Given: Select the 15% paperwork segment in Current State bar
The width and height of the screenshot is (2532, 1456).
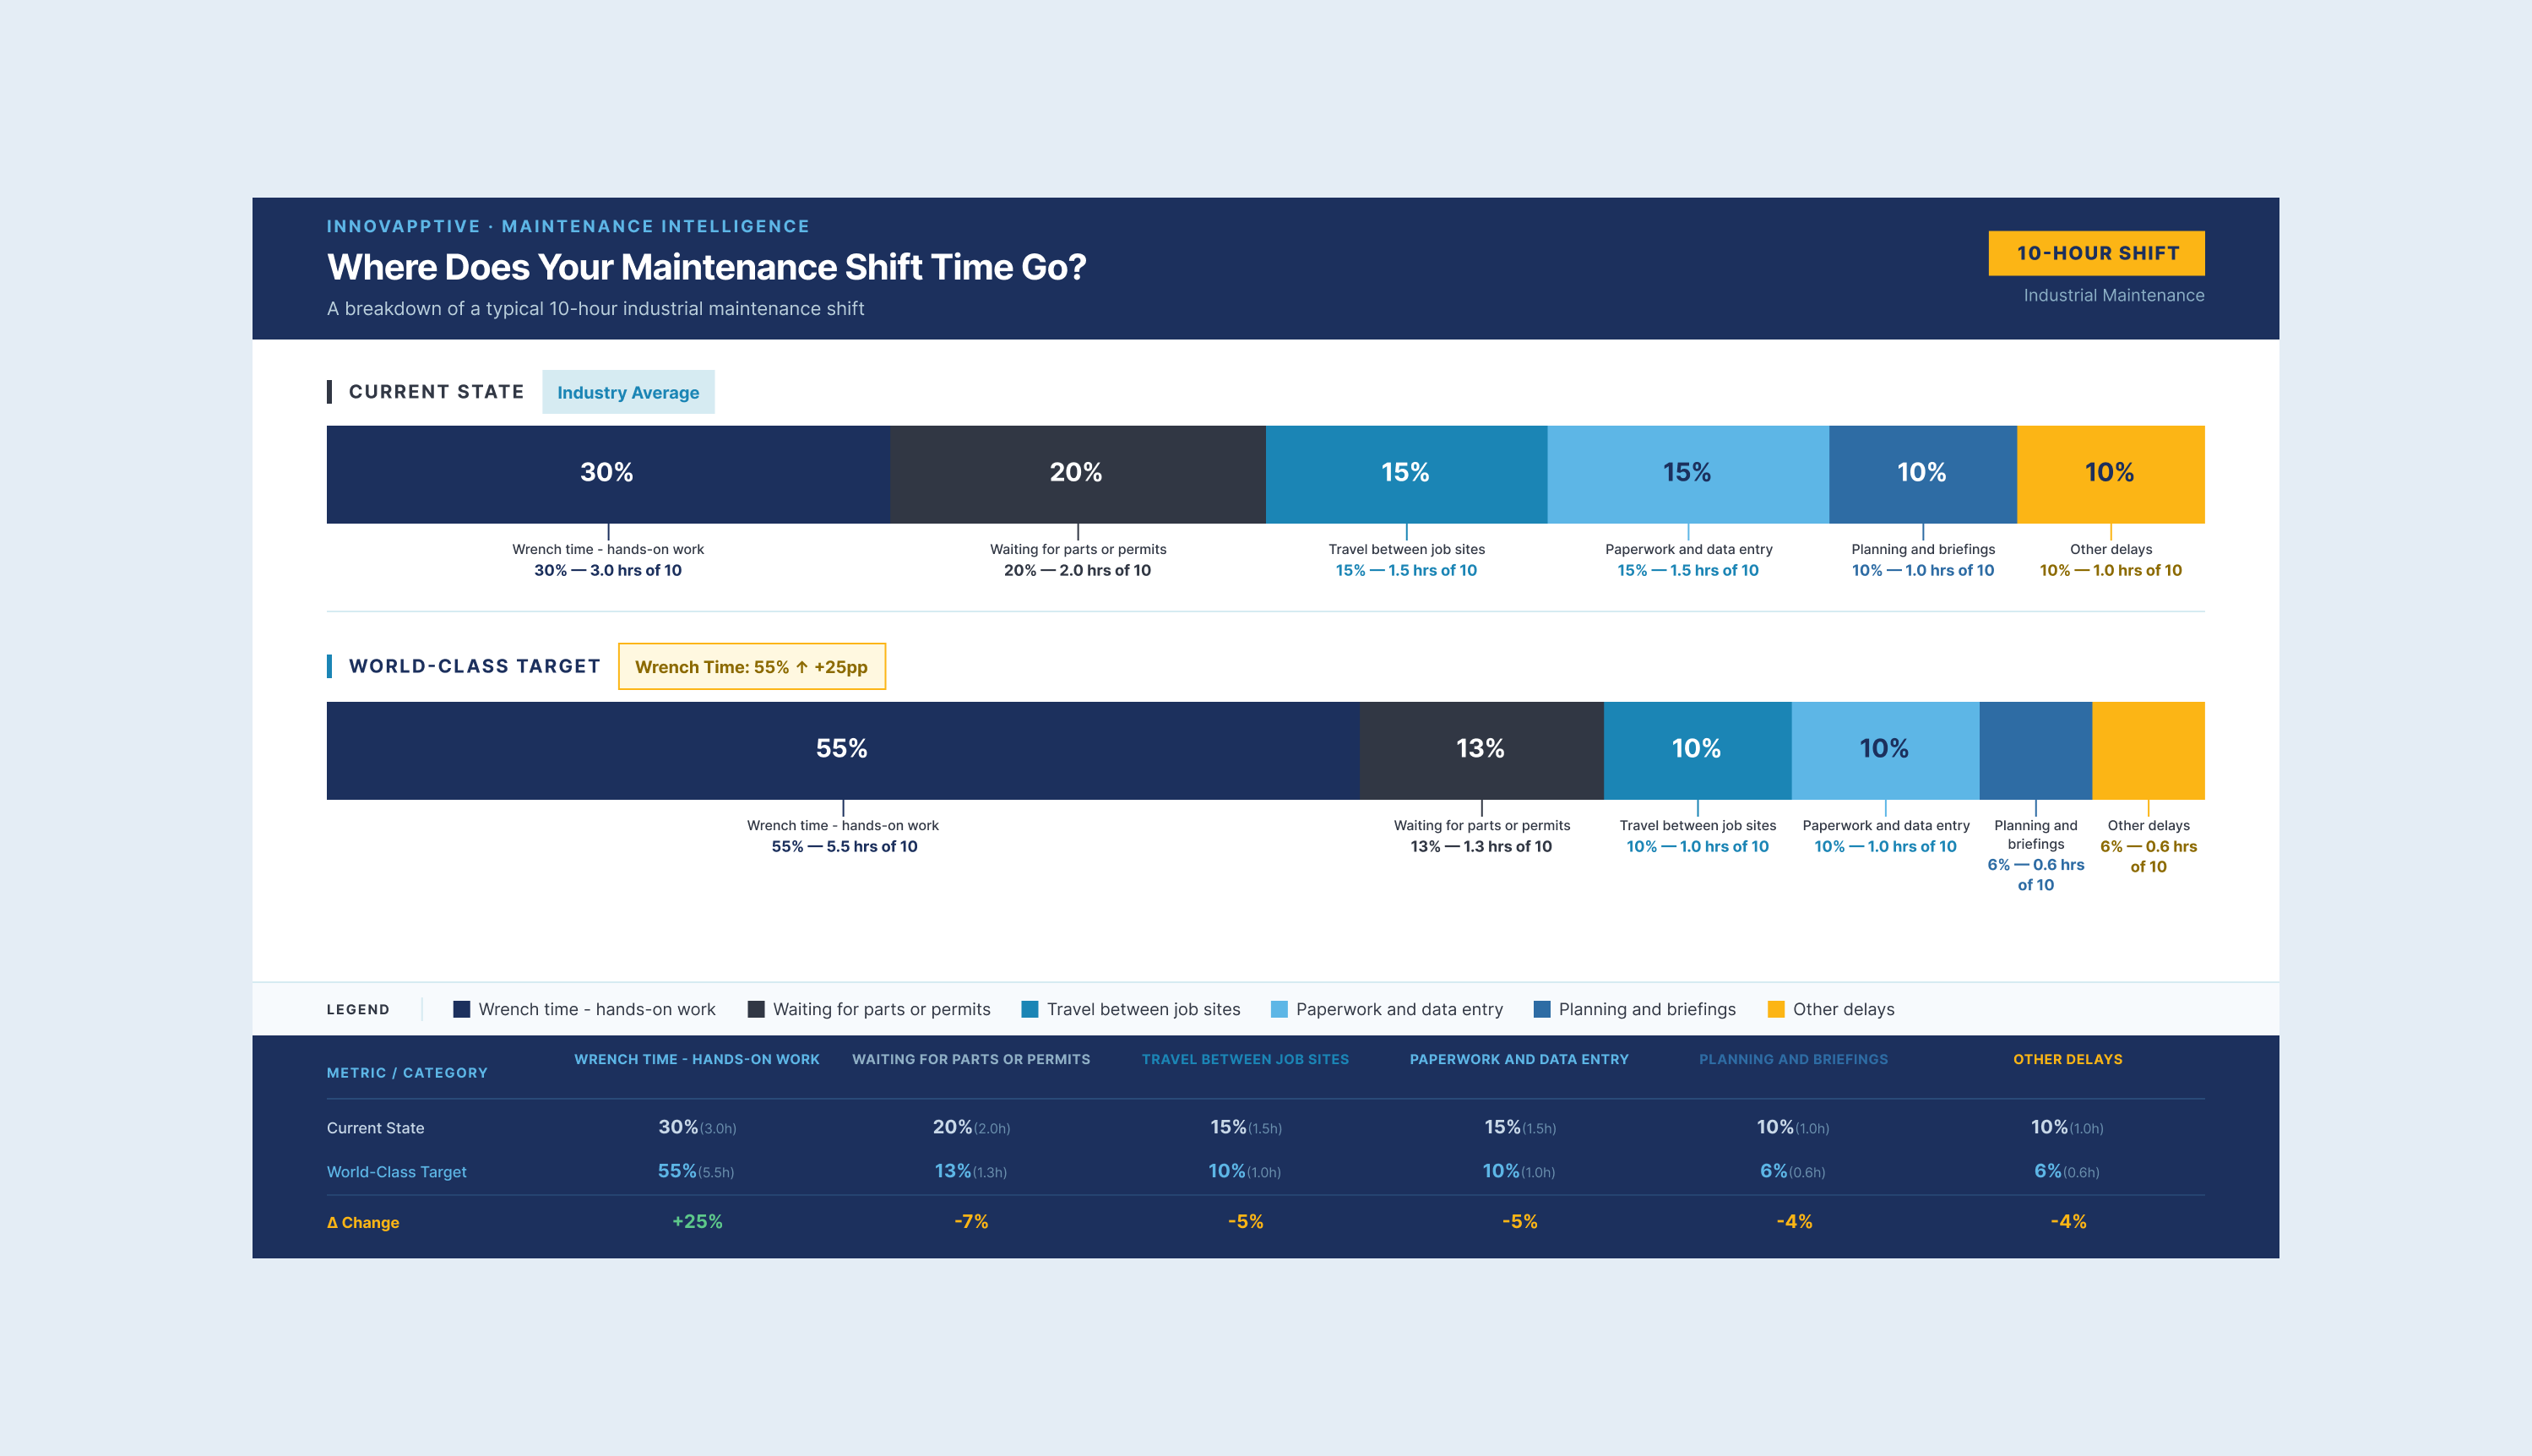Looking at the screenshot, I should (x=1688, y=474).
